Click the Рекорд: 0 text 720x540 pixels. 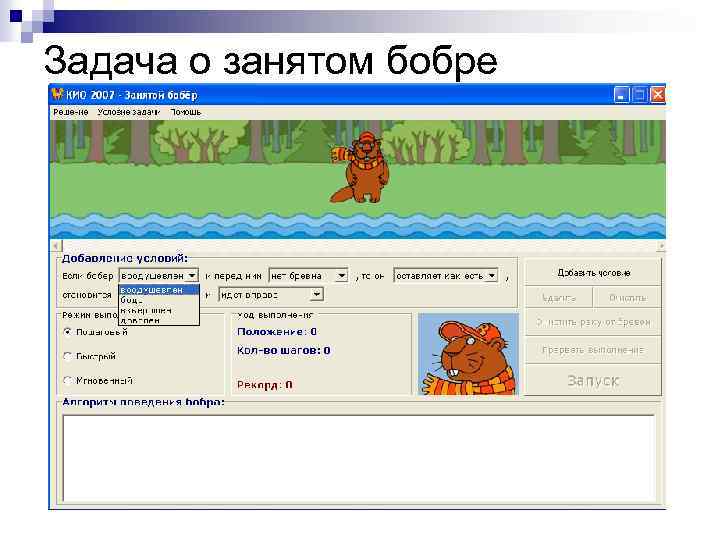click(264, 385)
